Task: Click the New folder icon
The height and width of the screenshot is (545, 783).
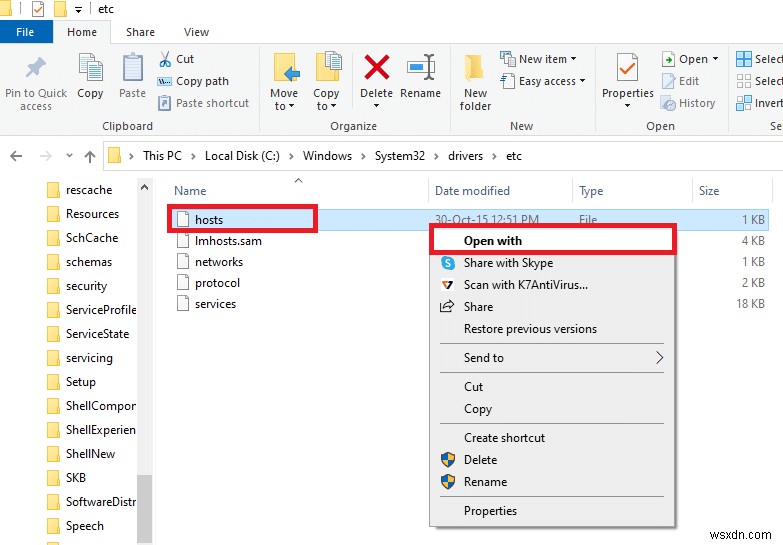Action: coord(474,68)
